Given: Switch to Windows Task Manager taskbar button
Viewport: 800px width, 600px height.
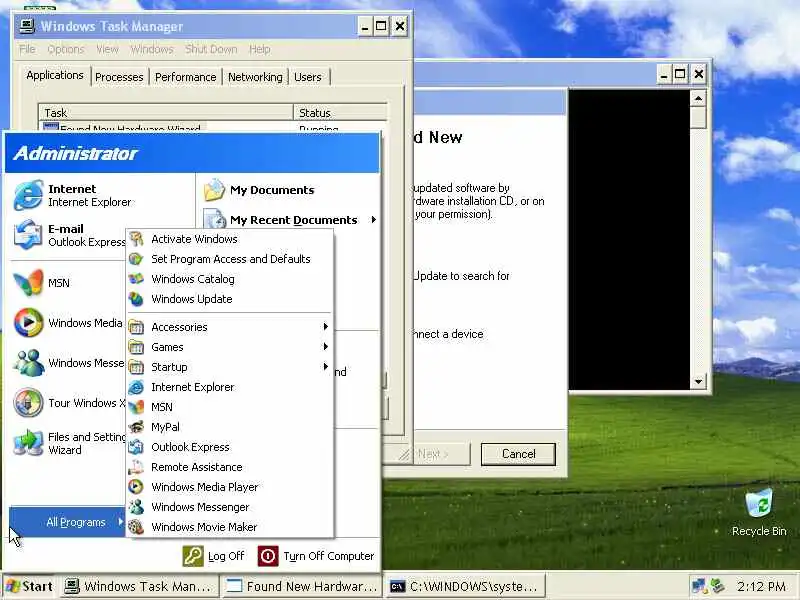Looking at the screenshot, I should [x=140, y=587].
